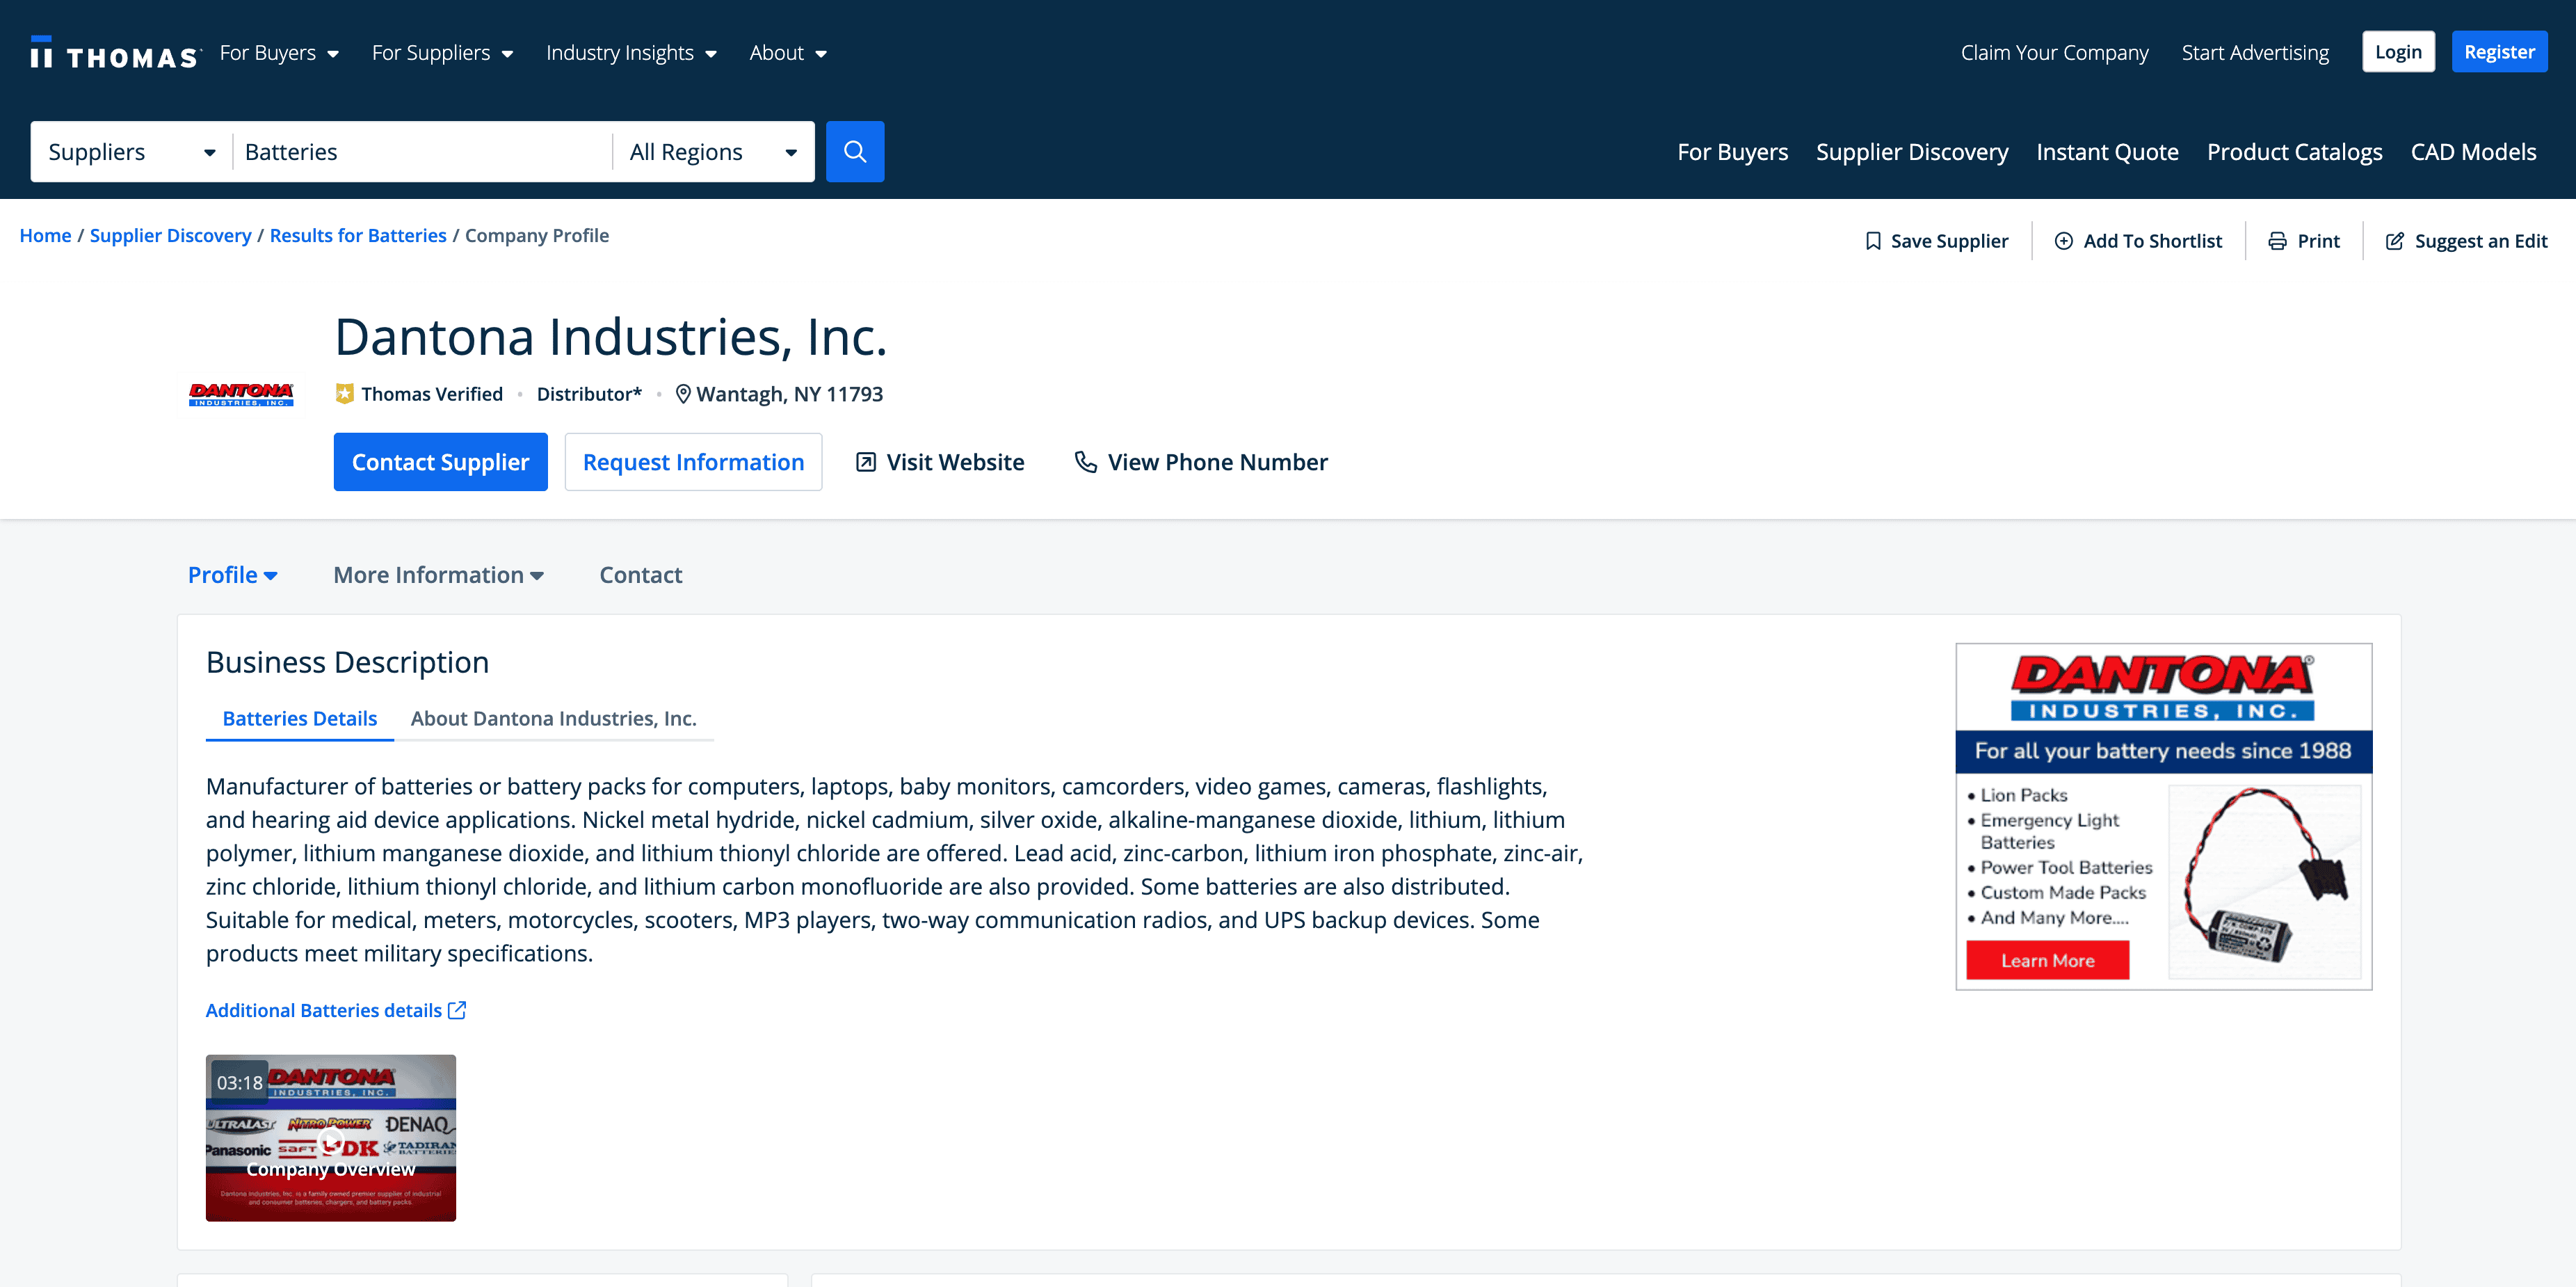Expand the More Information section menu
Image resolution: width=2576 pixels, height=1287 pixels.
point(438,575)
